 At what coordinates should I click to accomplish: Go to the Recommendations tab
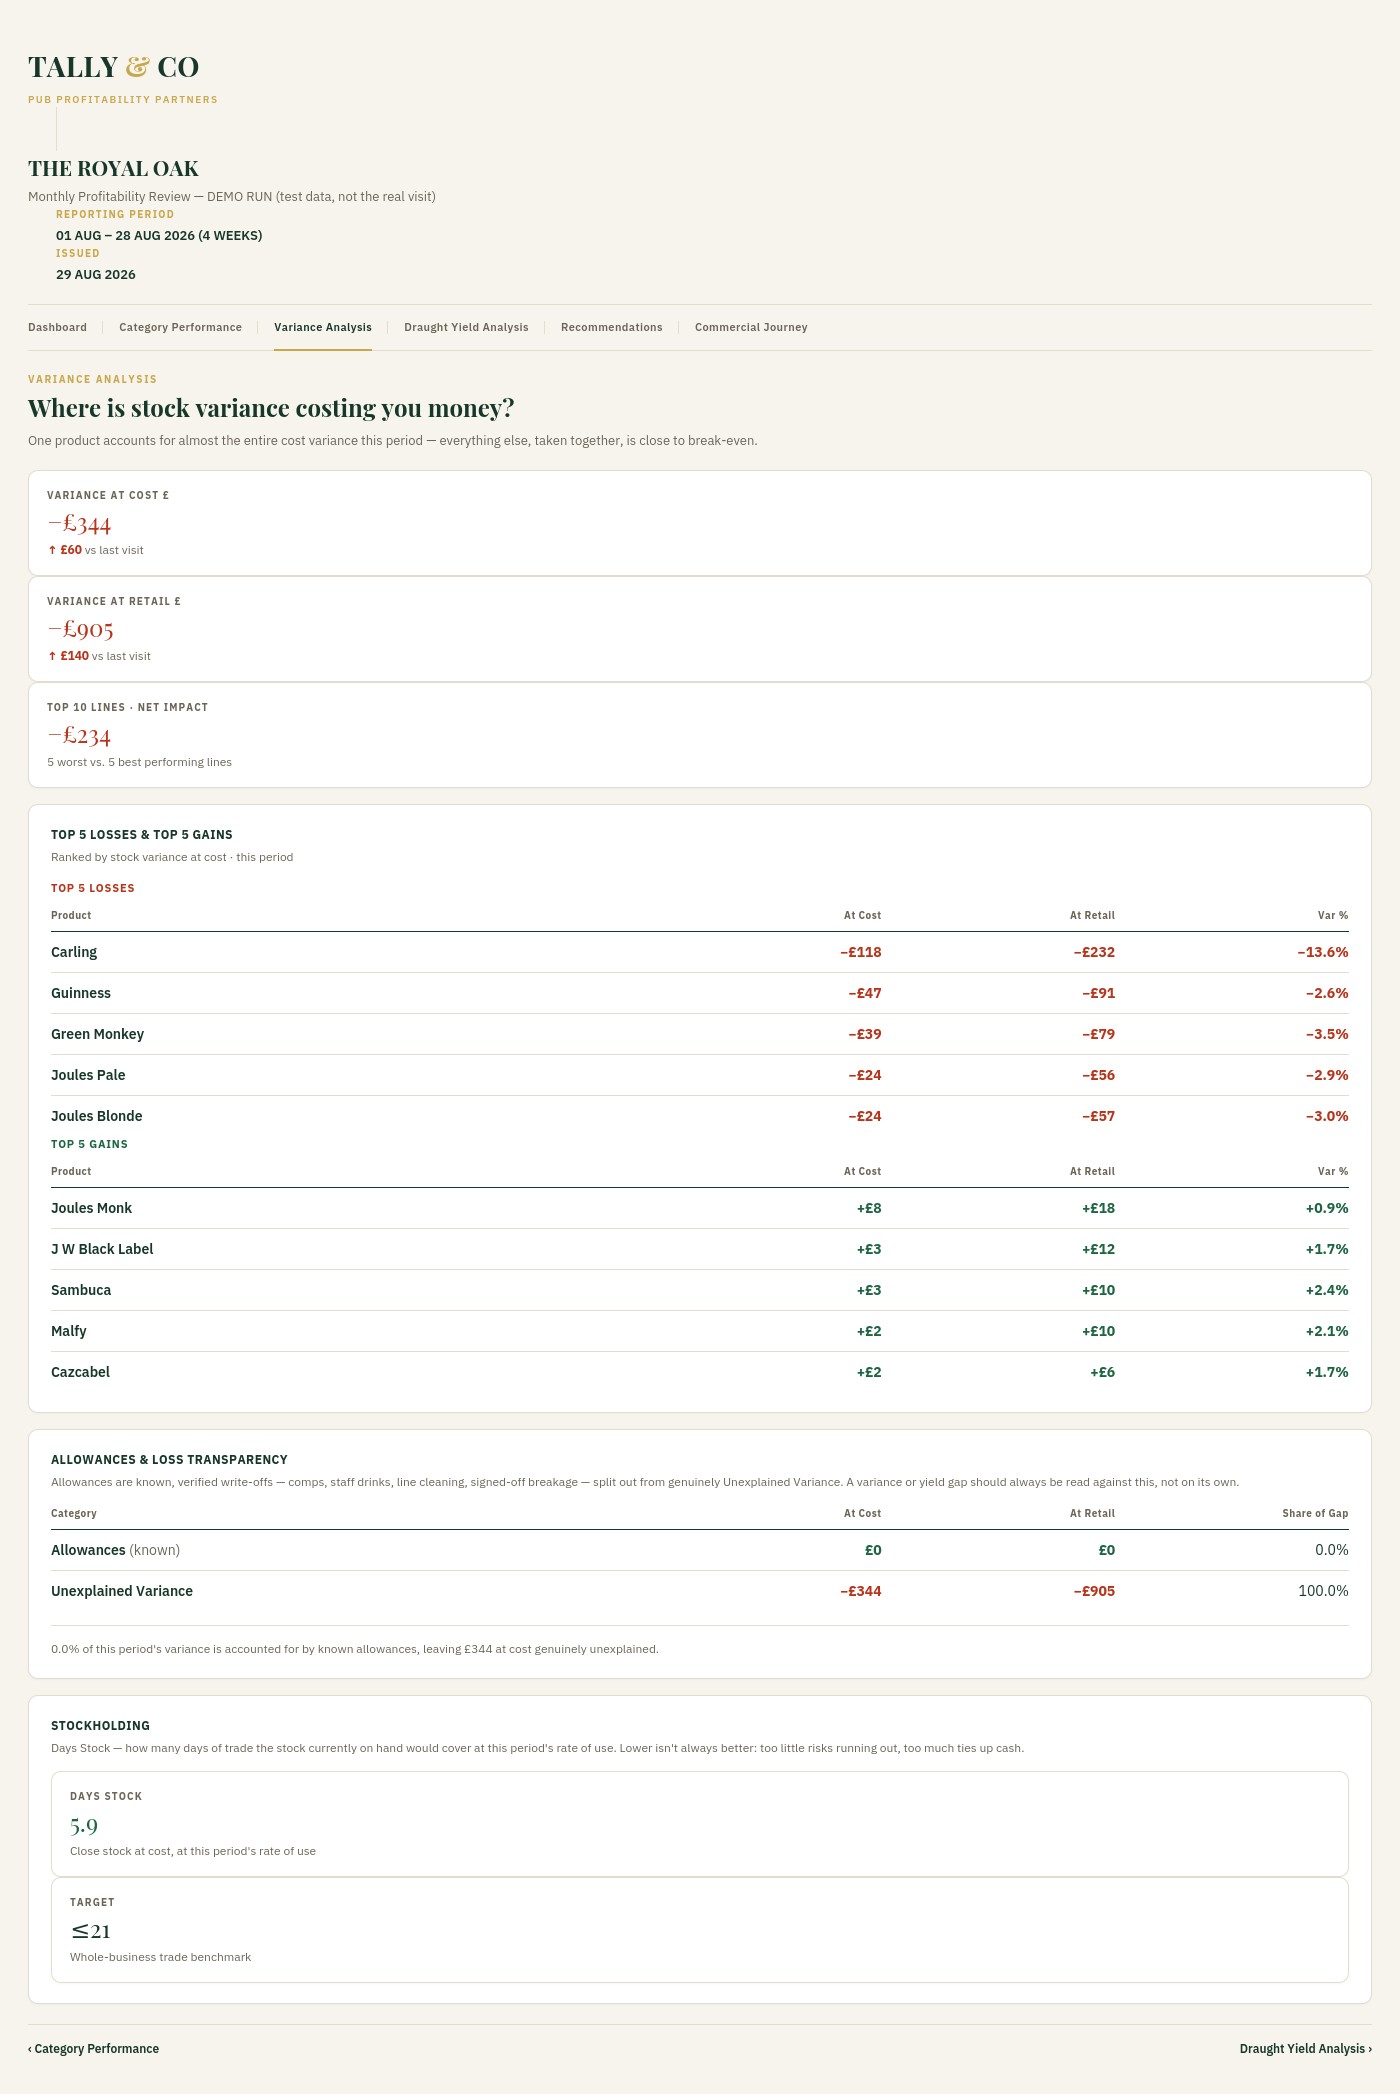pyautogui.click(x=612, y=327)
